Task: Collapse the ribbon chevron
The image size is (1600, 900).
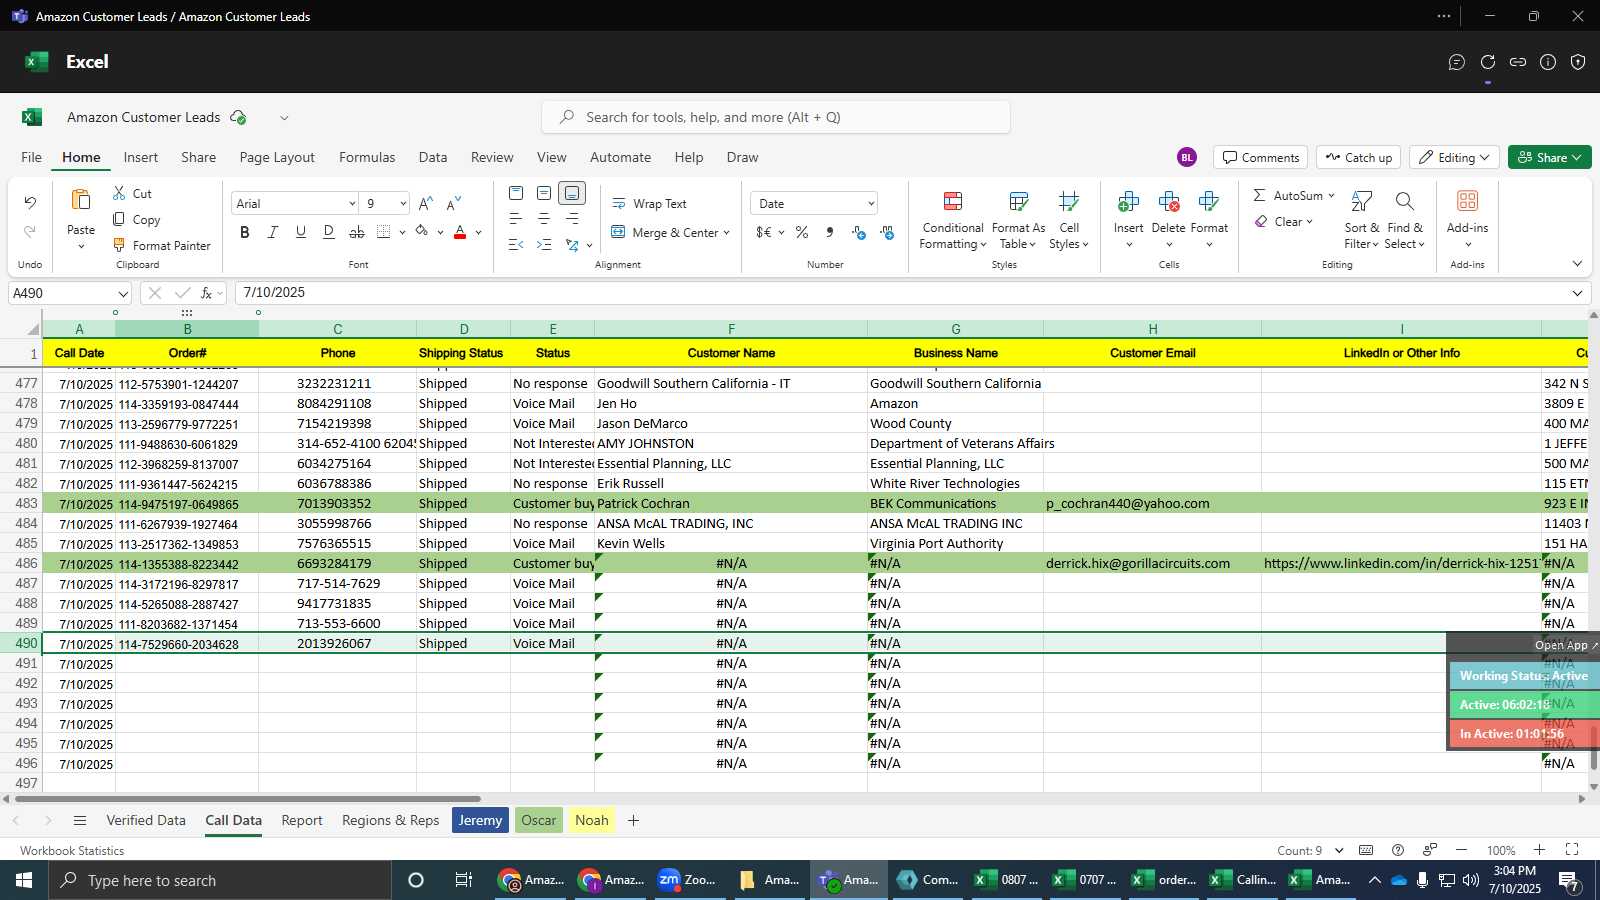Action: point(1577,264)
